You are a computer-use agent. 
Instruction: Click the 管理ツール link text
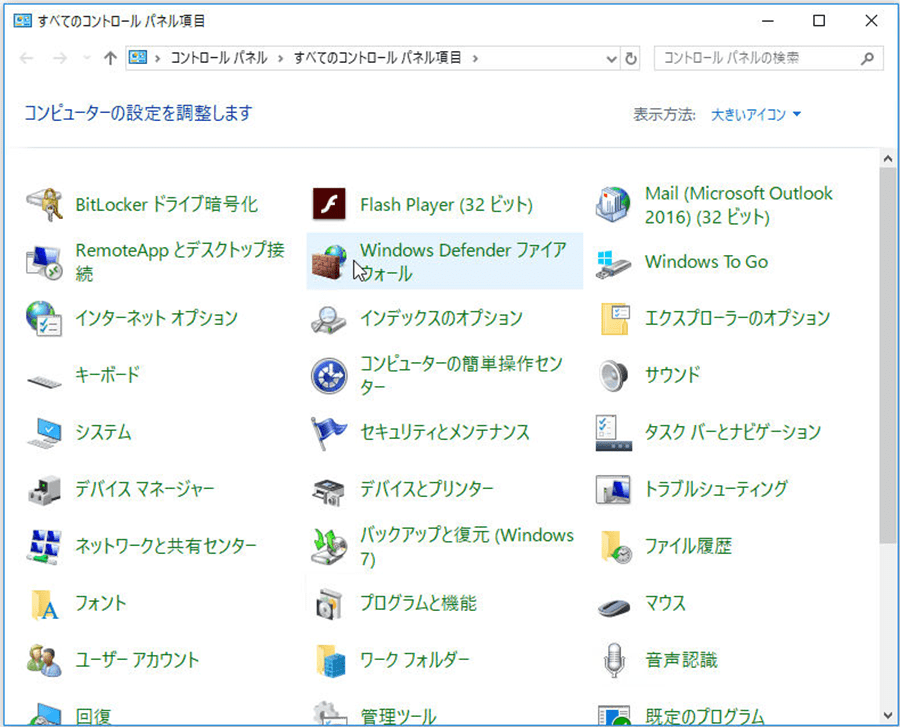[x=398, y=717]
